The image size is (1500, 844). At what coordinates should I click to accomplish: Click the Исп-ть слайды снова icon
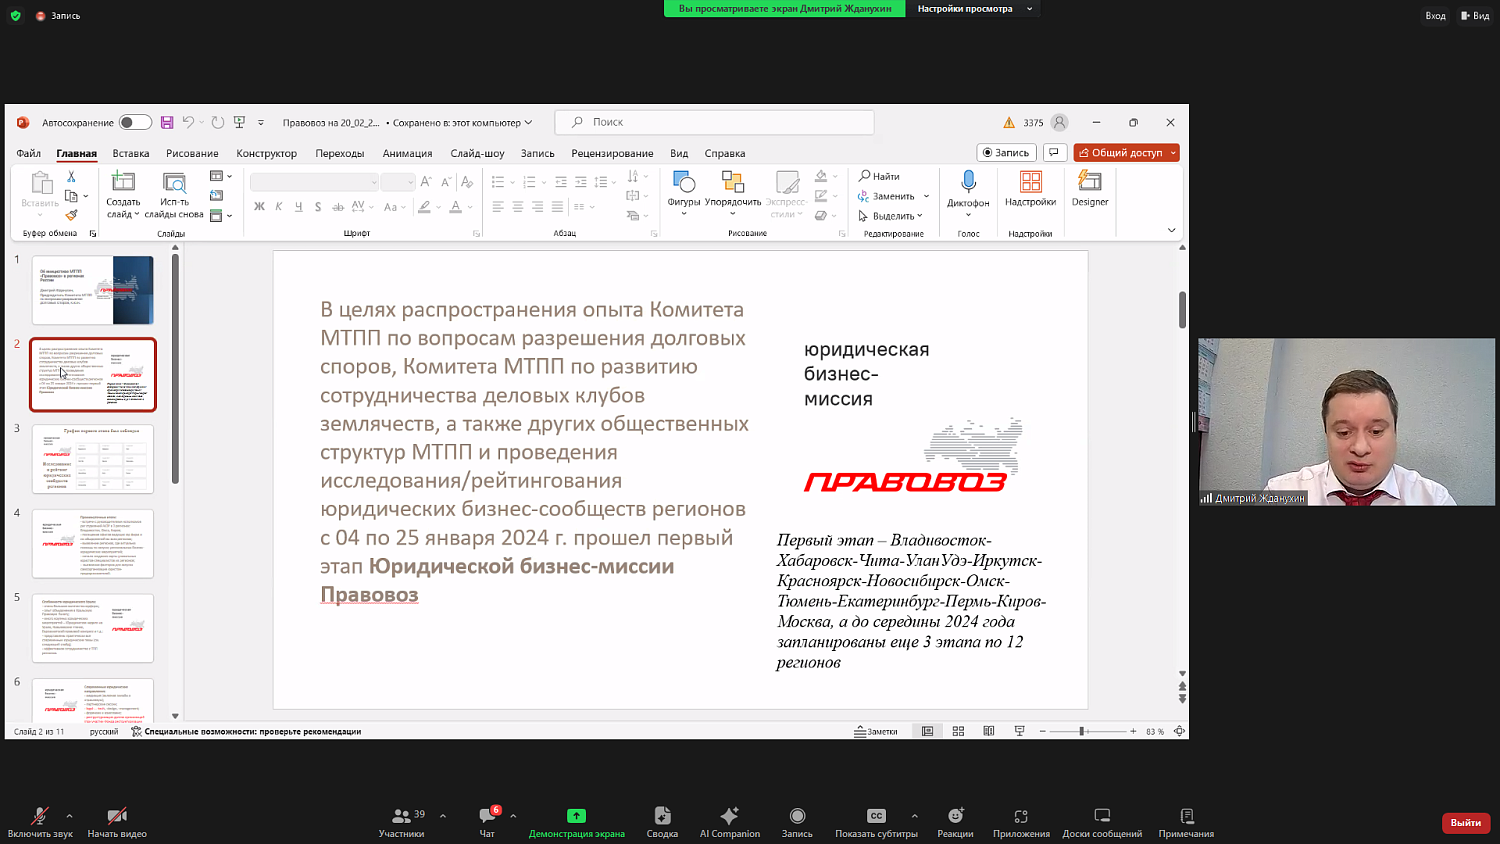174,182
